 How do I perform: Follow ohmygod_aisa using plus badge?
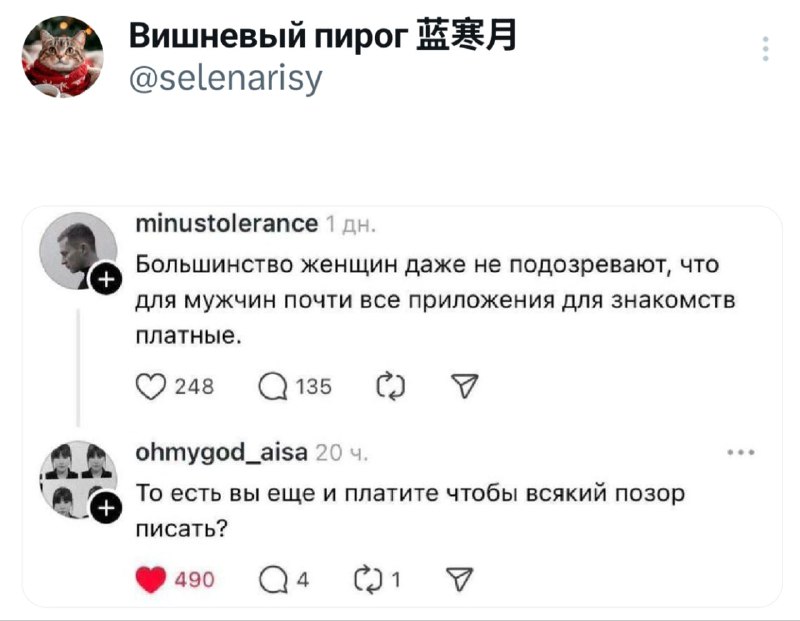[105, 512]
